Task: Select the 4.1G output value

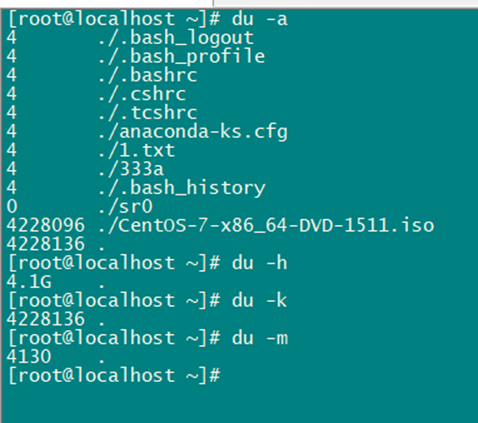Action: [29, 282]
